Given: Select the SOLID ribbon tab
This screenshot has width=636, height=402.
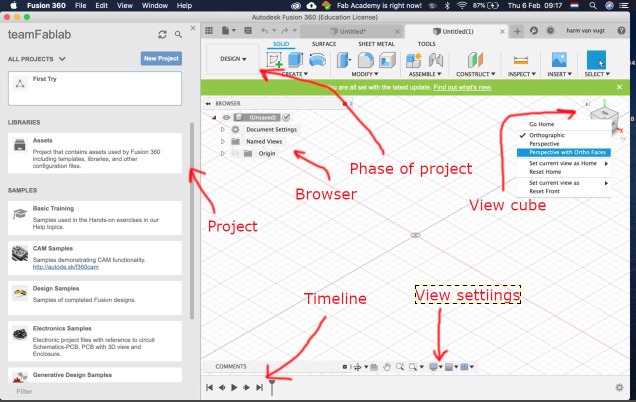Looking at the screenshot, I should (x=281, y=44).
